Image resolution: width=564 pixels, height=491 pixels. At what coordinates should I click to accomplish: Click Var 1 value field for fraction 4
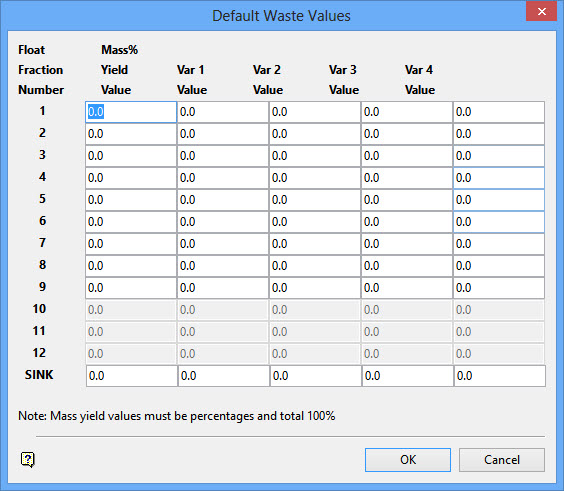pyautogui.click(x=223, y=178)
